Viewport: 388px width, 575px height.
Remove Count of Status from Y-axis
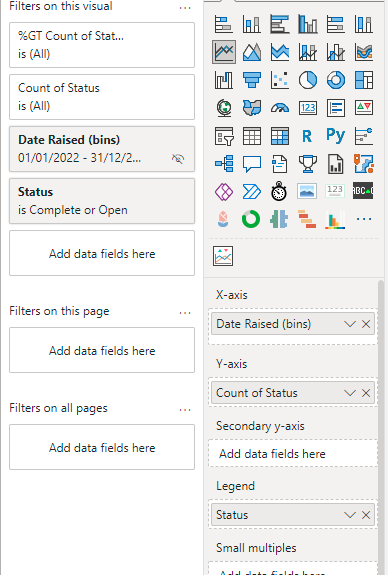coord(366,393)
